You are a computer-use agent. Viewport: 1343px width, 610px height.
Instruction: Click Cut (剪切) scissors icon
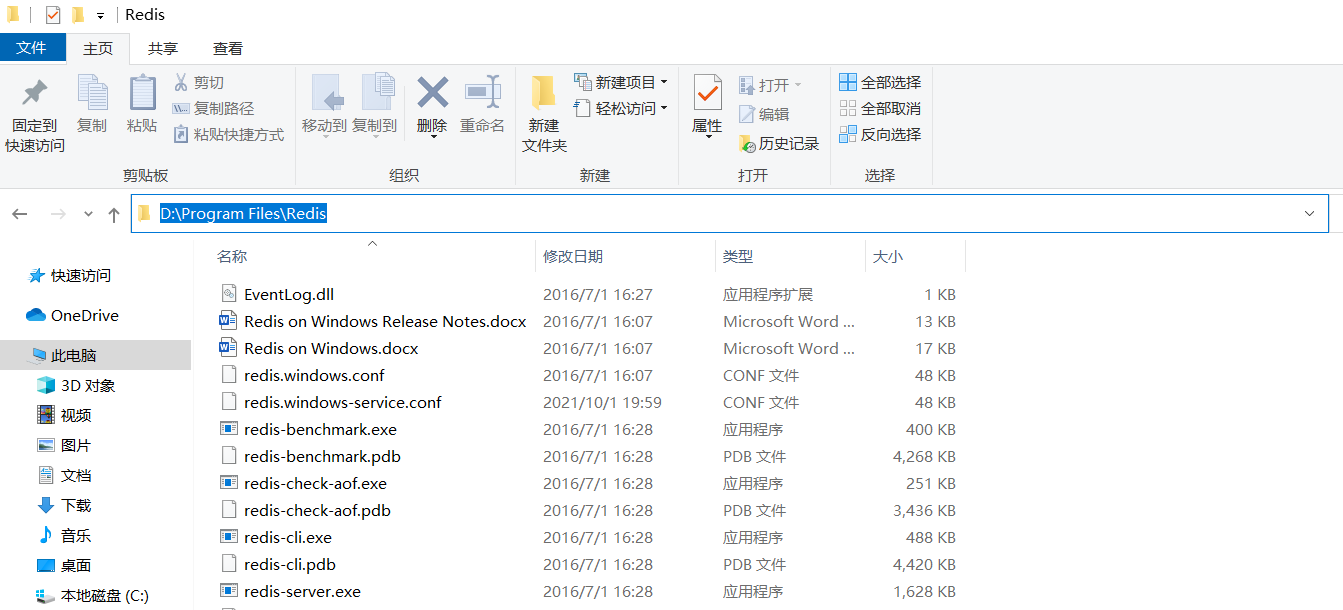click(182, 82)
